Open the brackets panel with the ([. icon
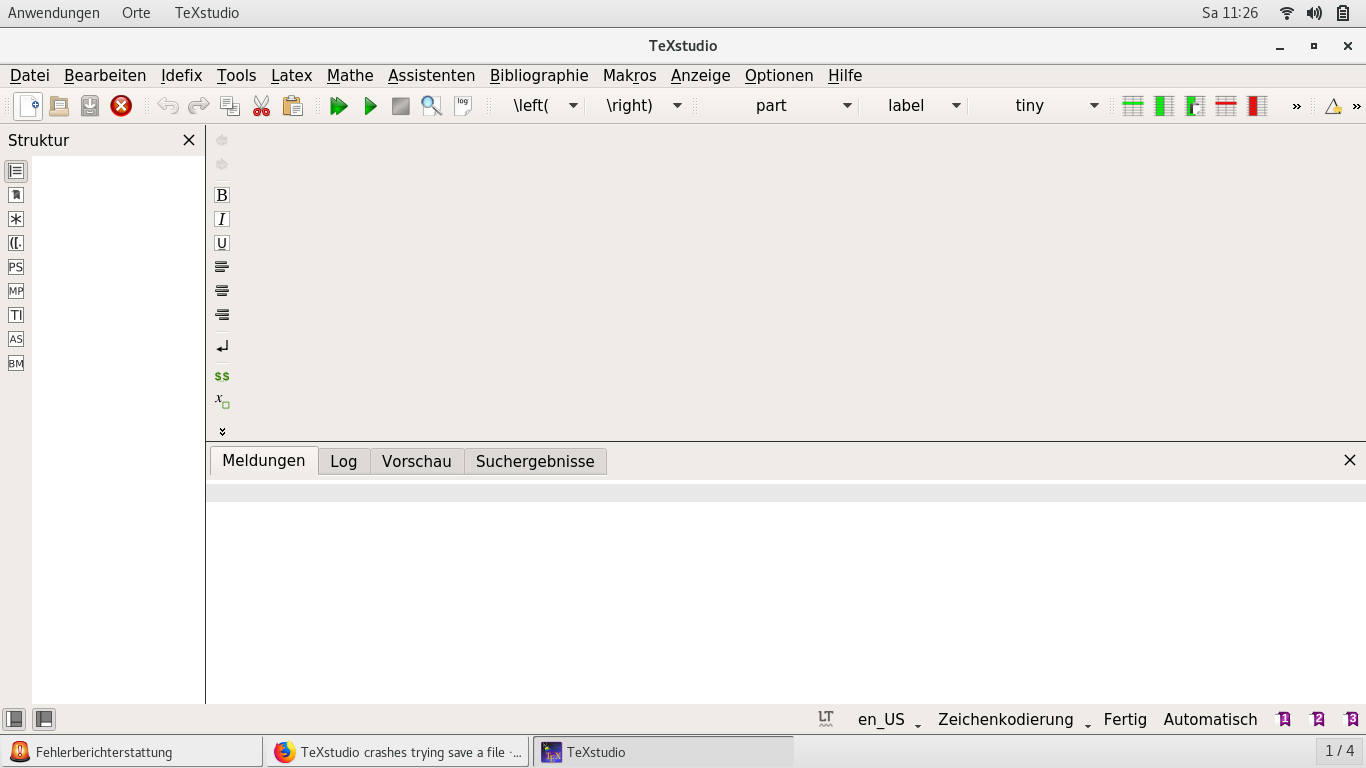 pyautogui.click(x=16, y=243)
